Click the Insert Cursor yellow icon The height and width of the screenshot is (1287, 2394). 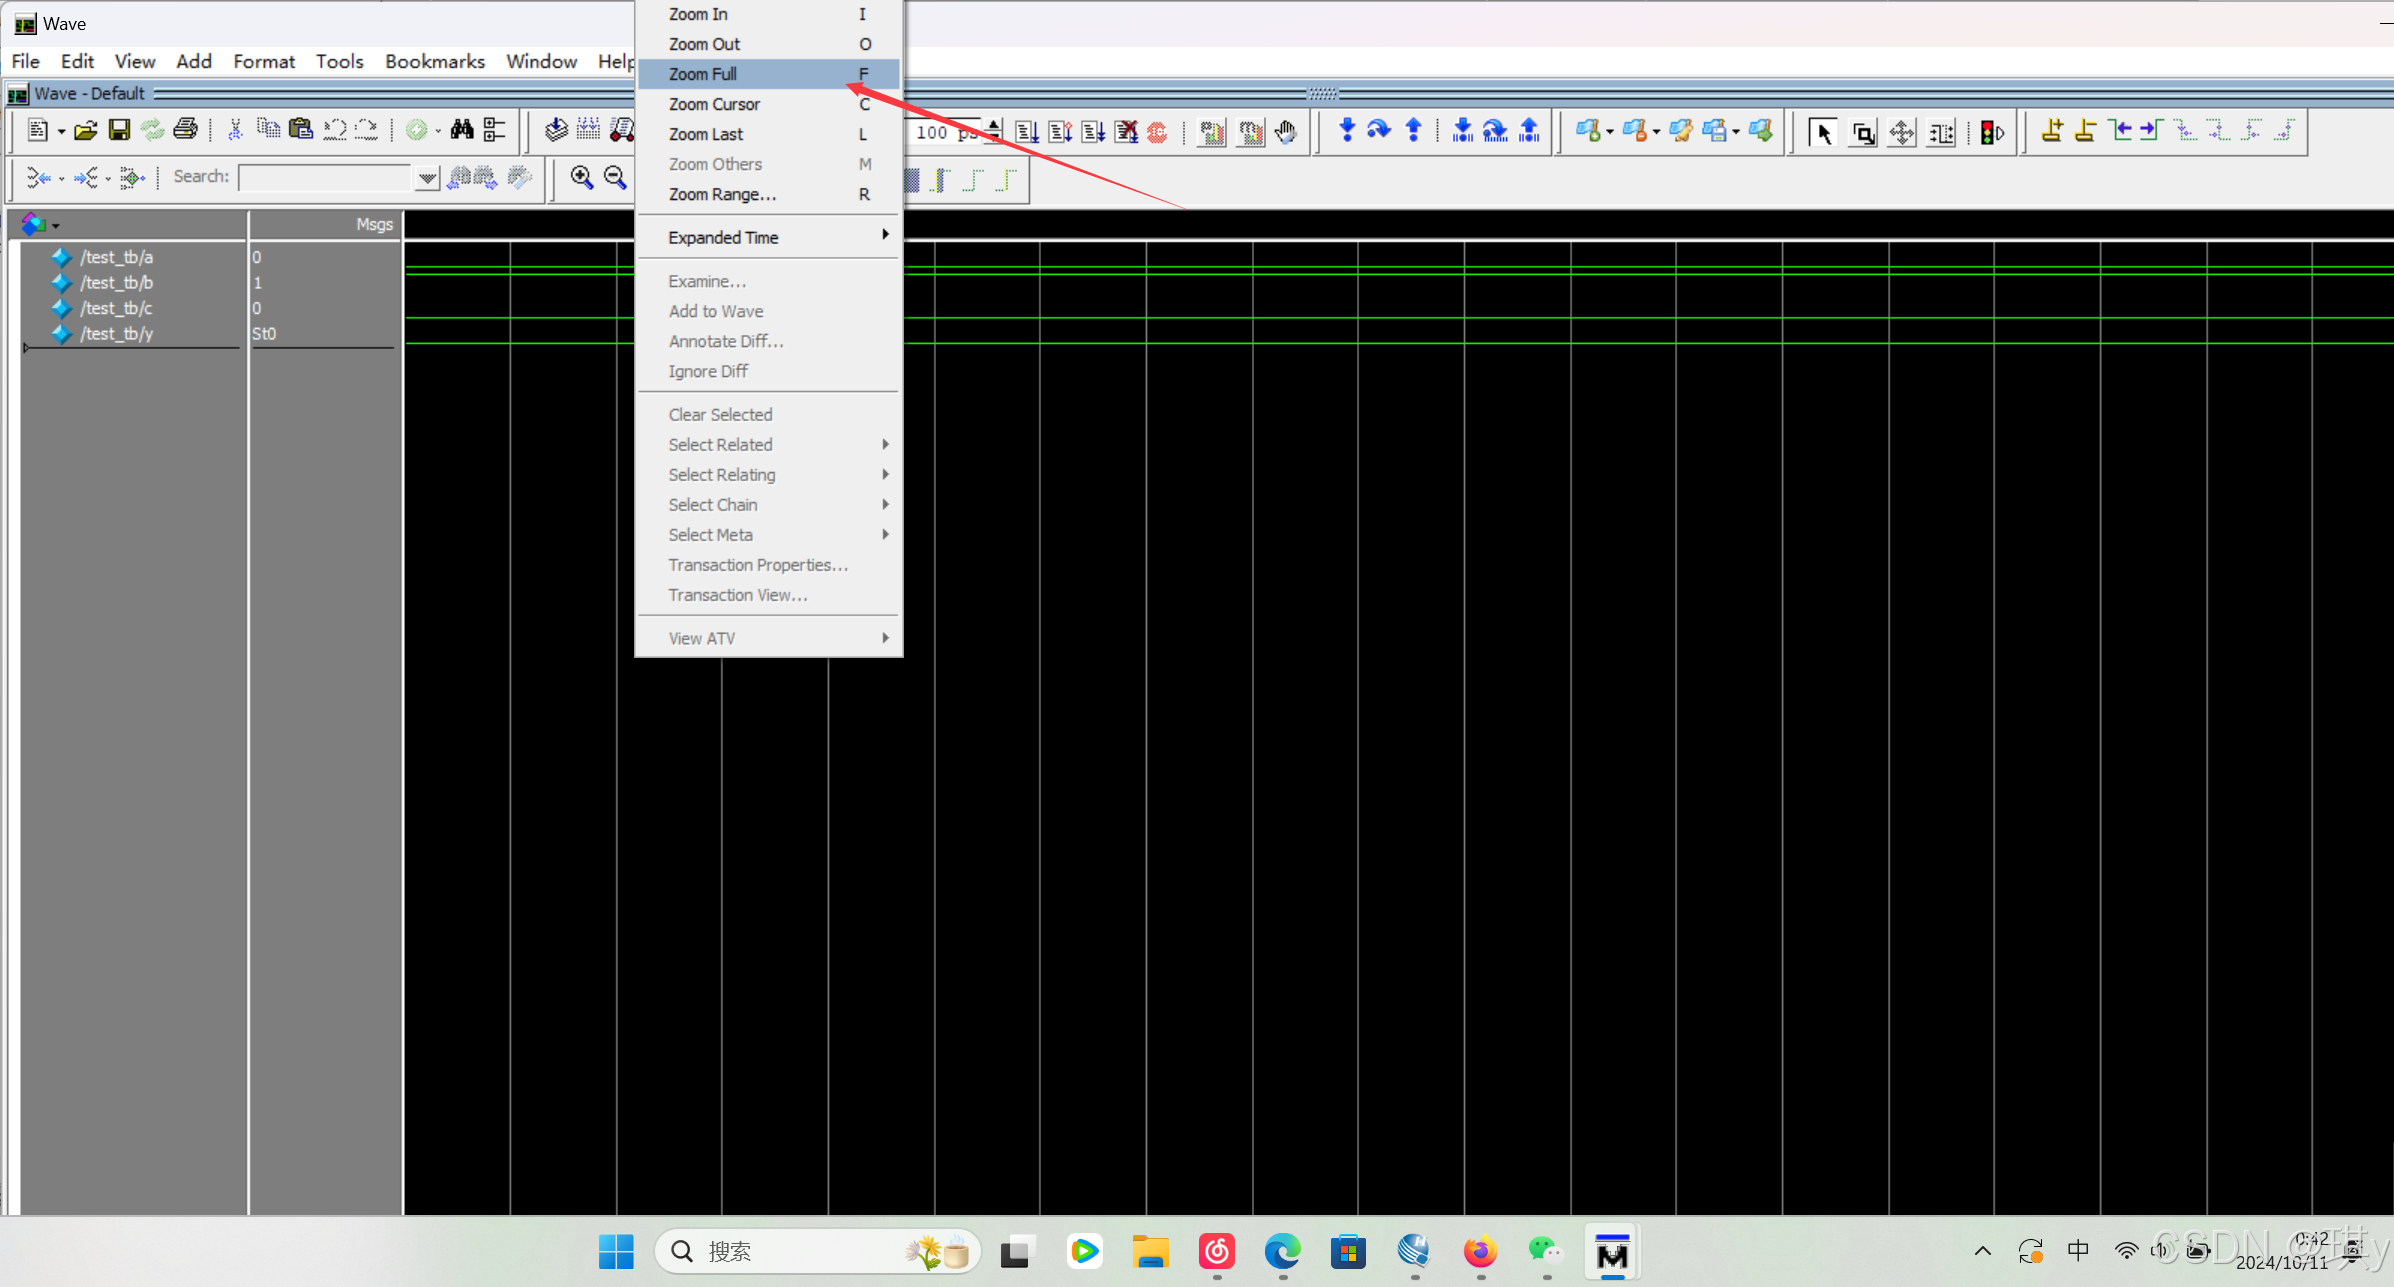pyautogui.click(x=2052, y=131)
